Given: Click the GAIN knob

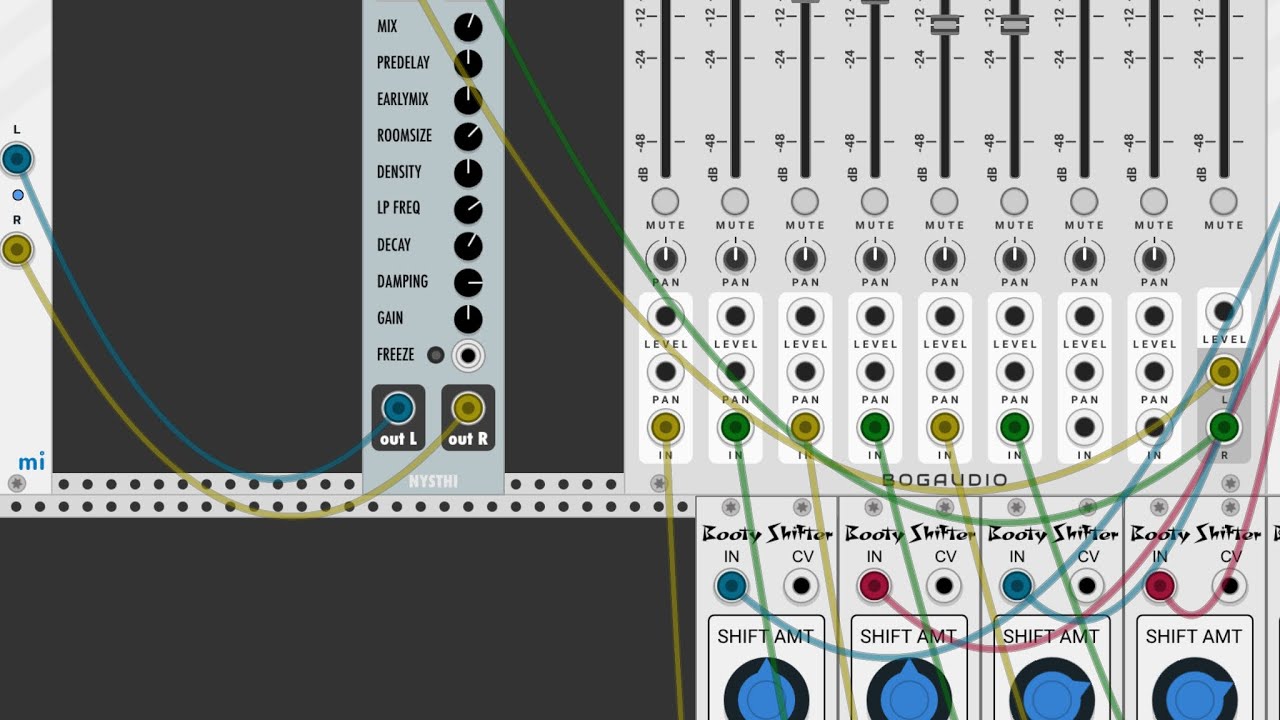Looking at the screenshot, I should click(x=468, y=319).
